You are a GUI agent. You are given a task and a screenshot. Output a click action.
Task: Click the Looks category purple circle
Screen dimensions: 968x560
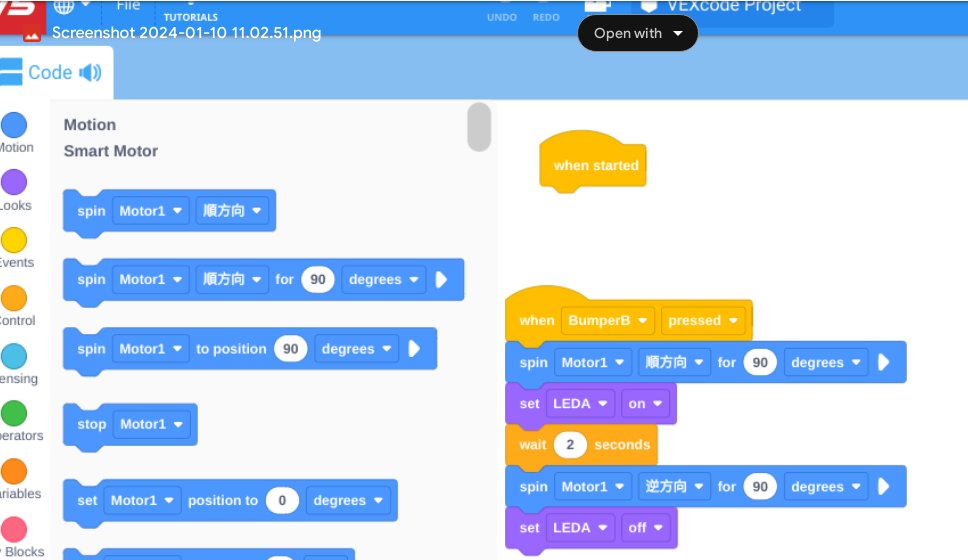[14, 182]
